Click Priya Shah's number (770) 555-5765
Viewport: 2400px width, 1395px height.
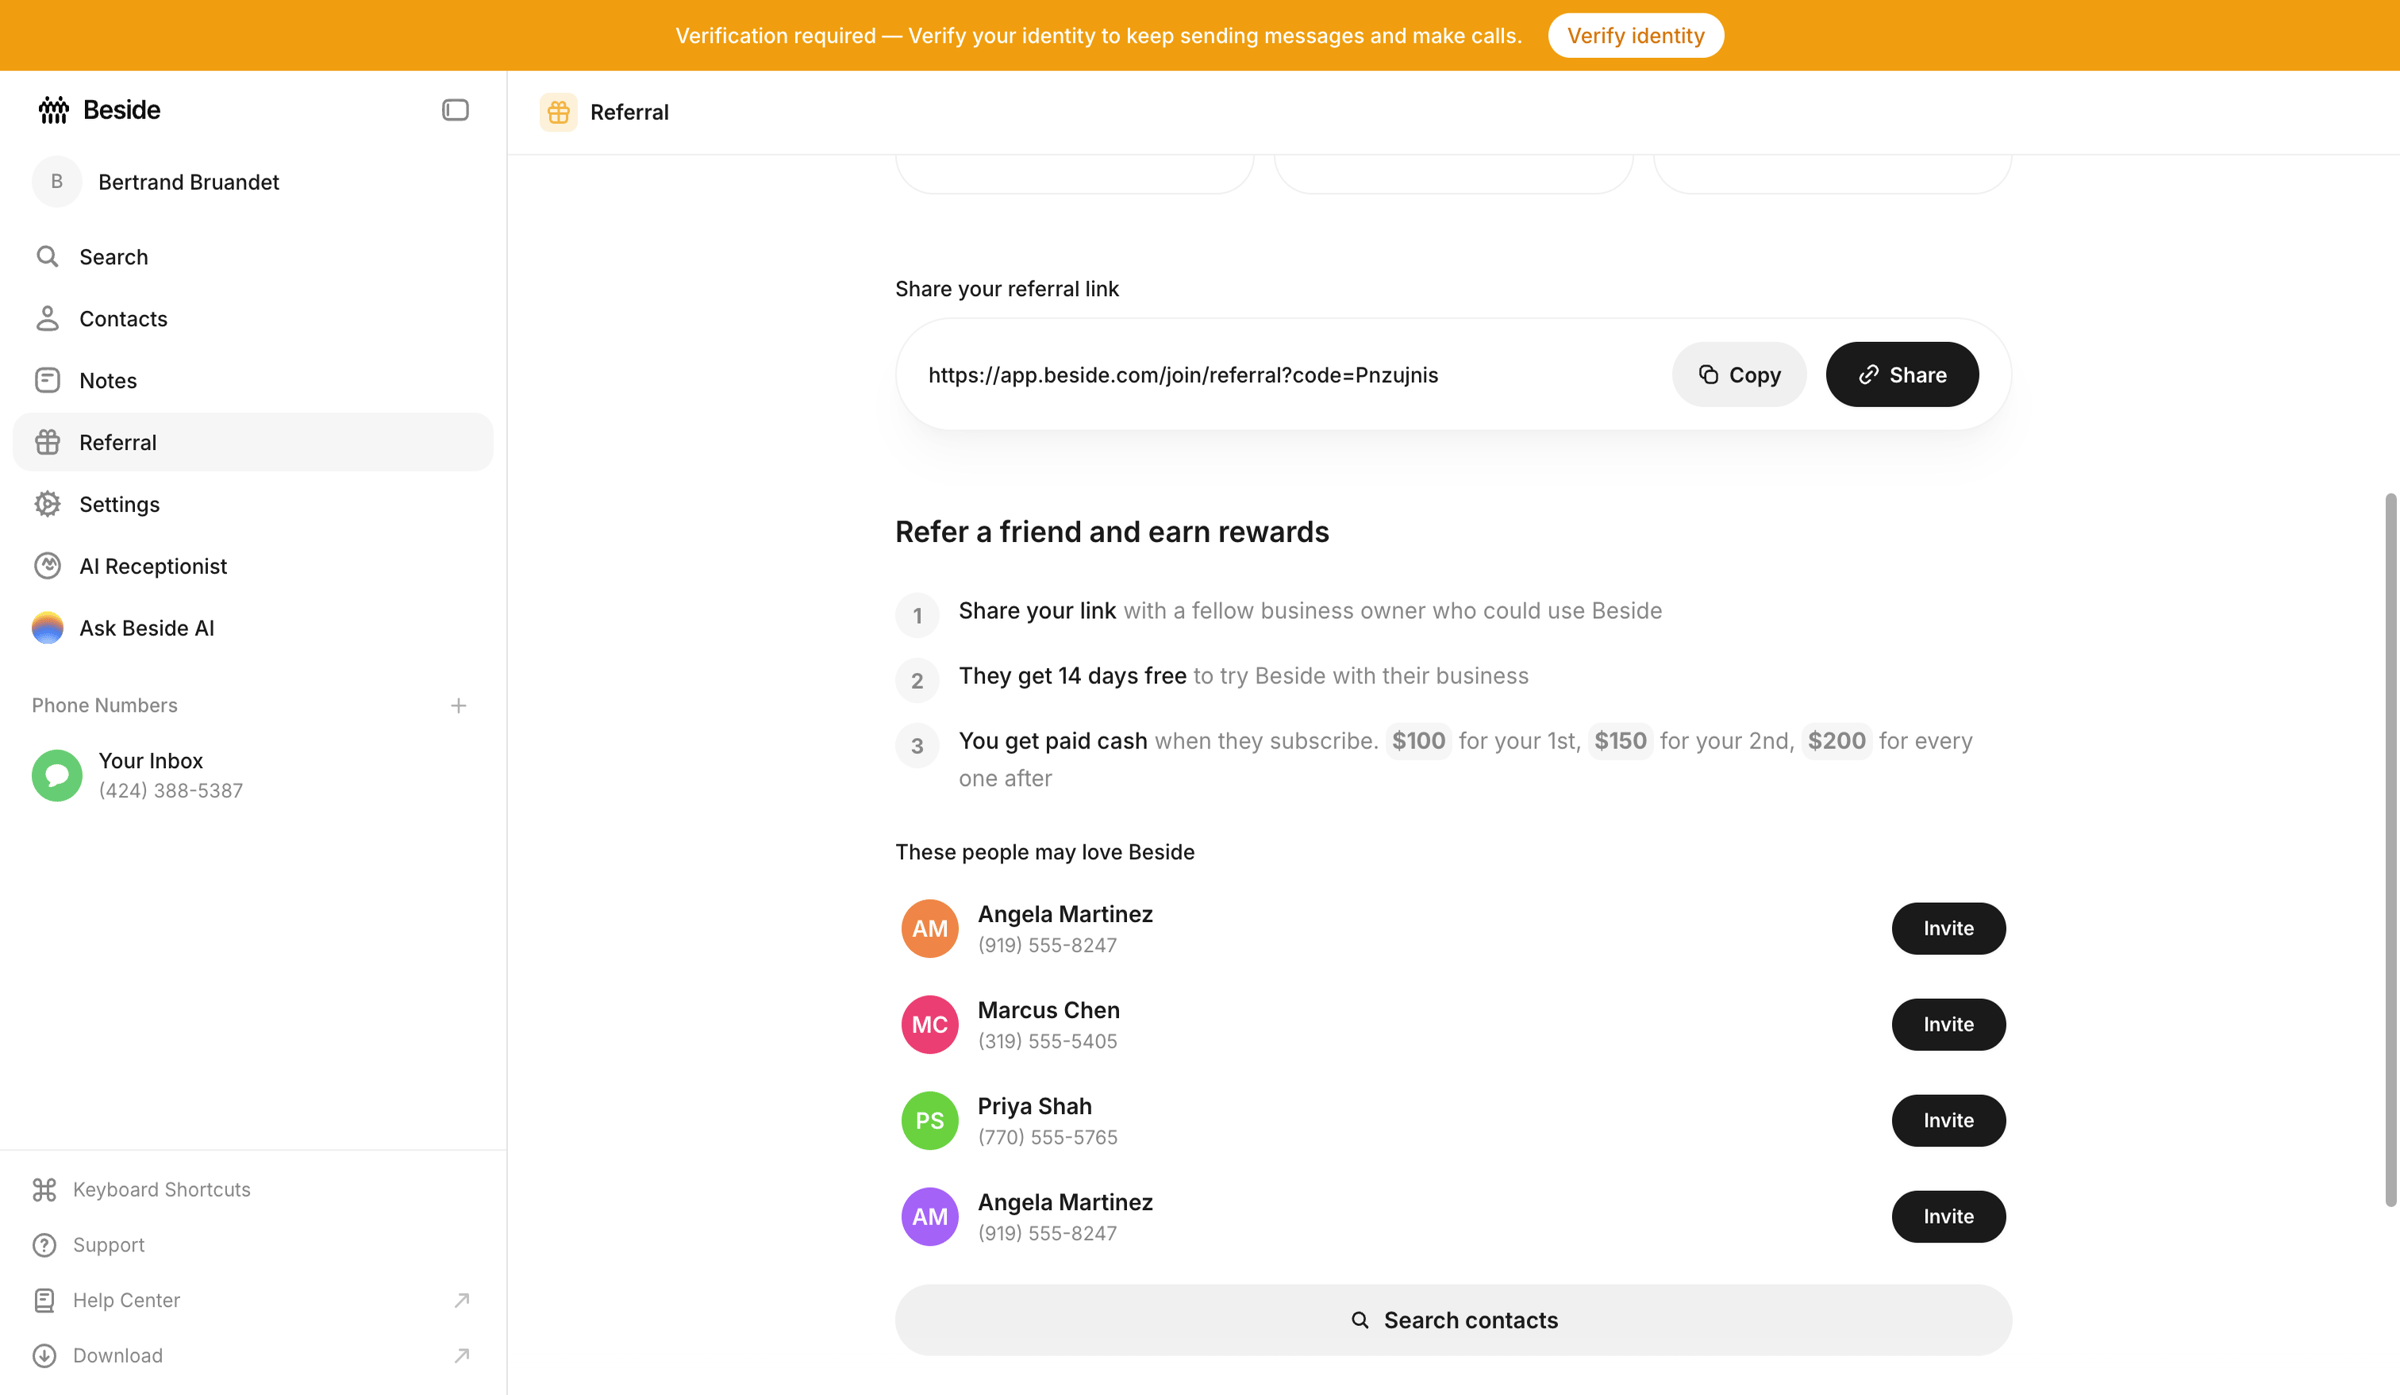pos(1047,1137)
